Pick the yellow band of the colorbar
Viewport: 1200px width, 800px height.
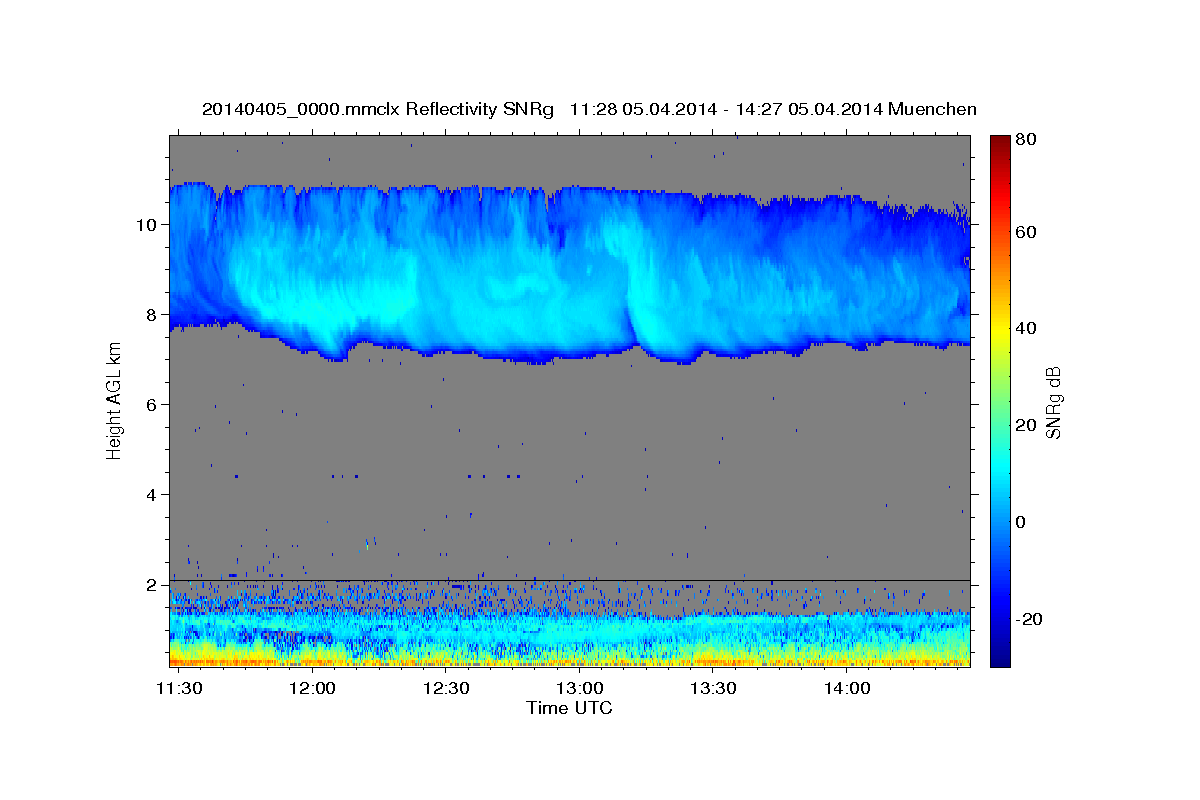click(x=1000, y=330)
